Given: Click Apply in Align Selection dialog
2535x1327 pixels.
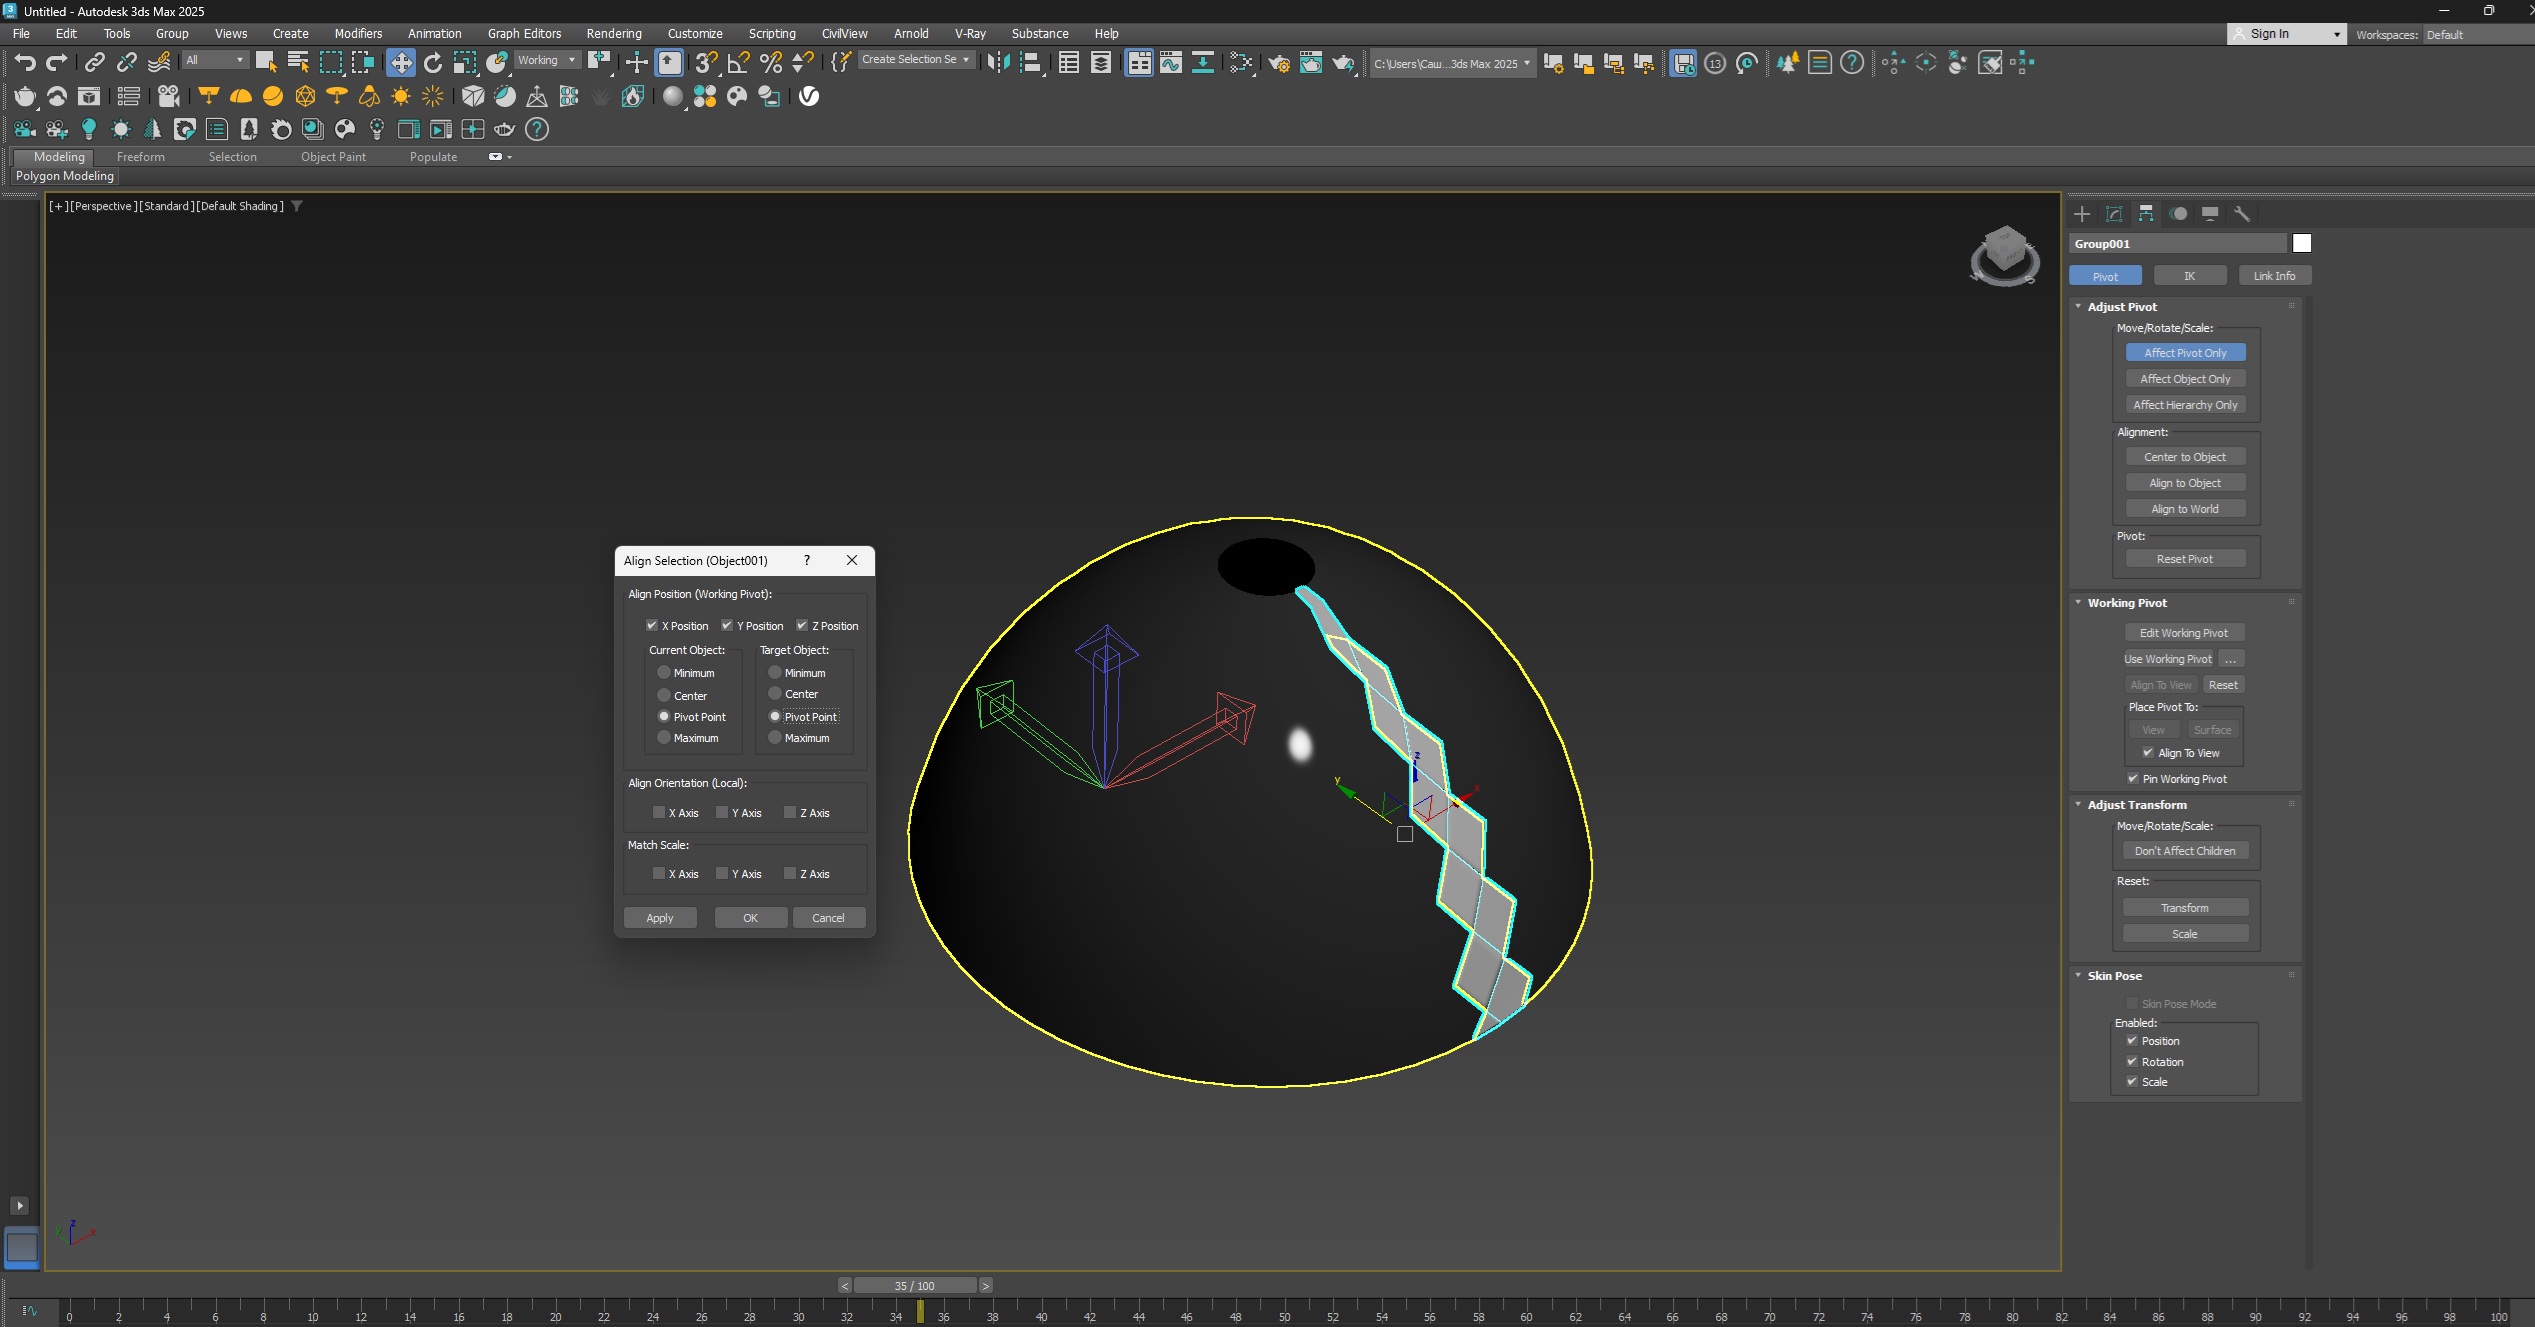Looking at the screenshot, I should (659, 918).
